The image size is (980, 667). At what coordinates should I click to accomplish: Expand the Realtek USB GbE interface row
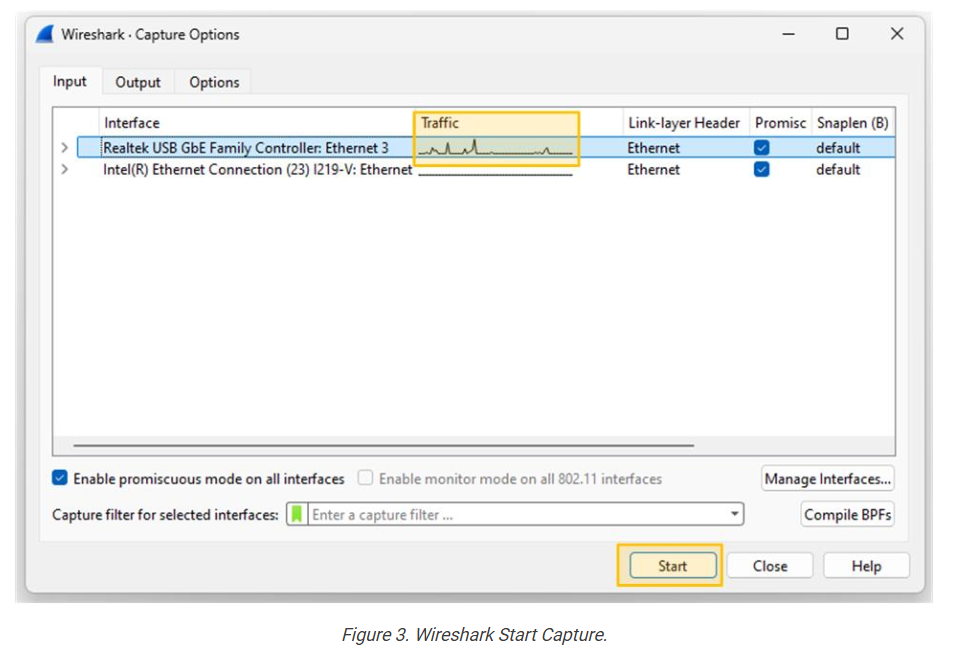coord(65,148)
